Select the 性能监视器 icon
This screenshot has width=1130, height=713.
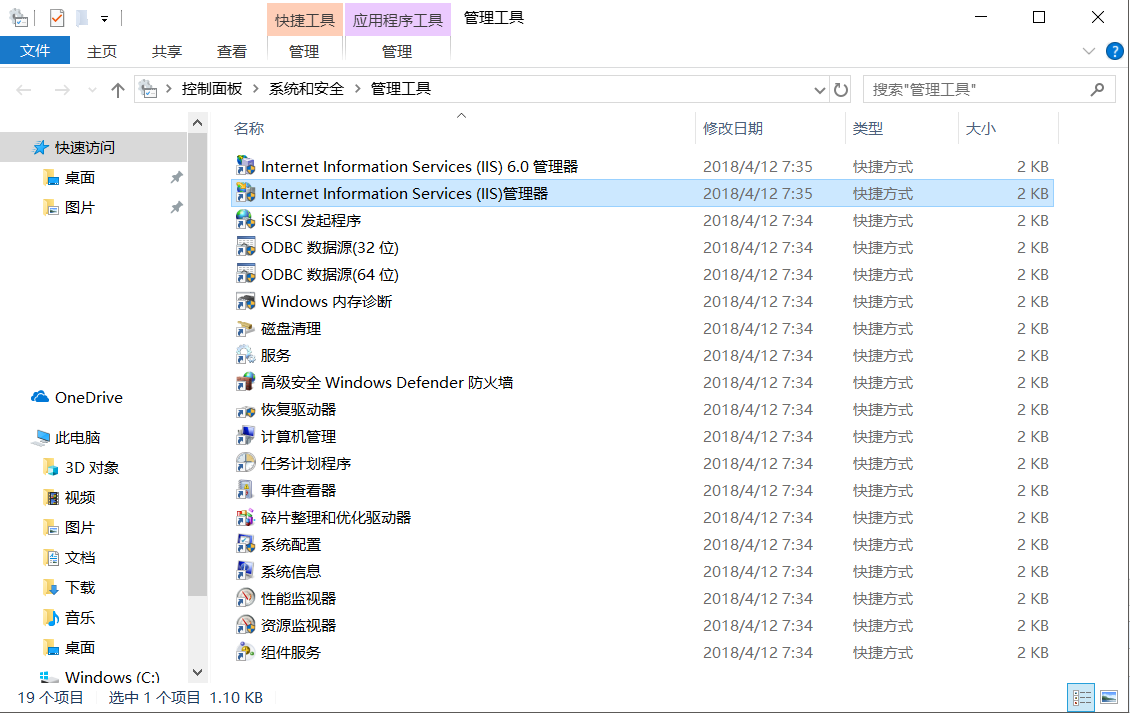point(246,598)
